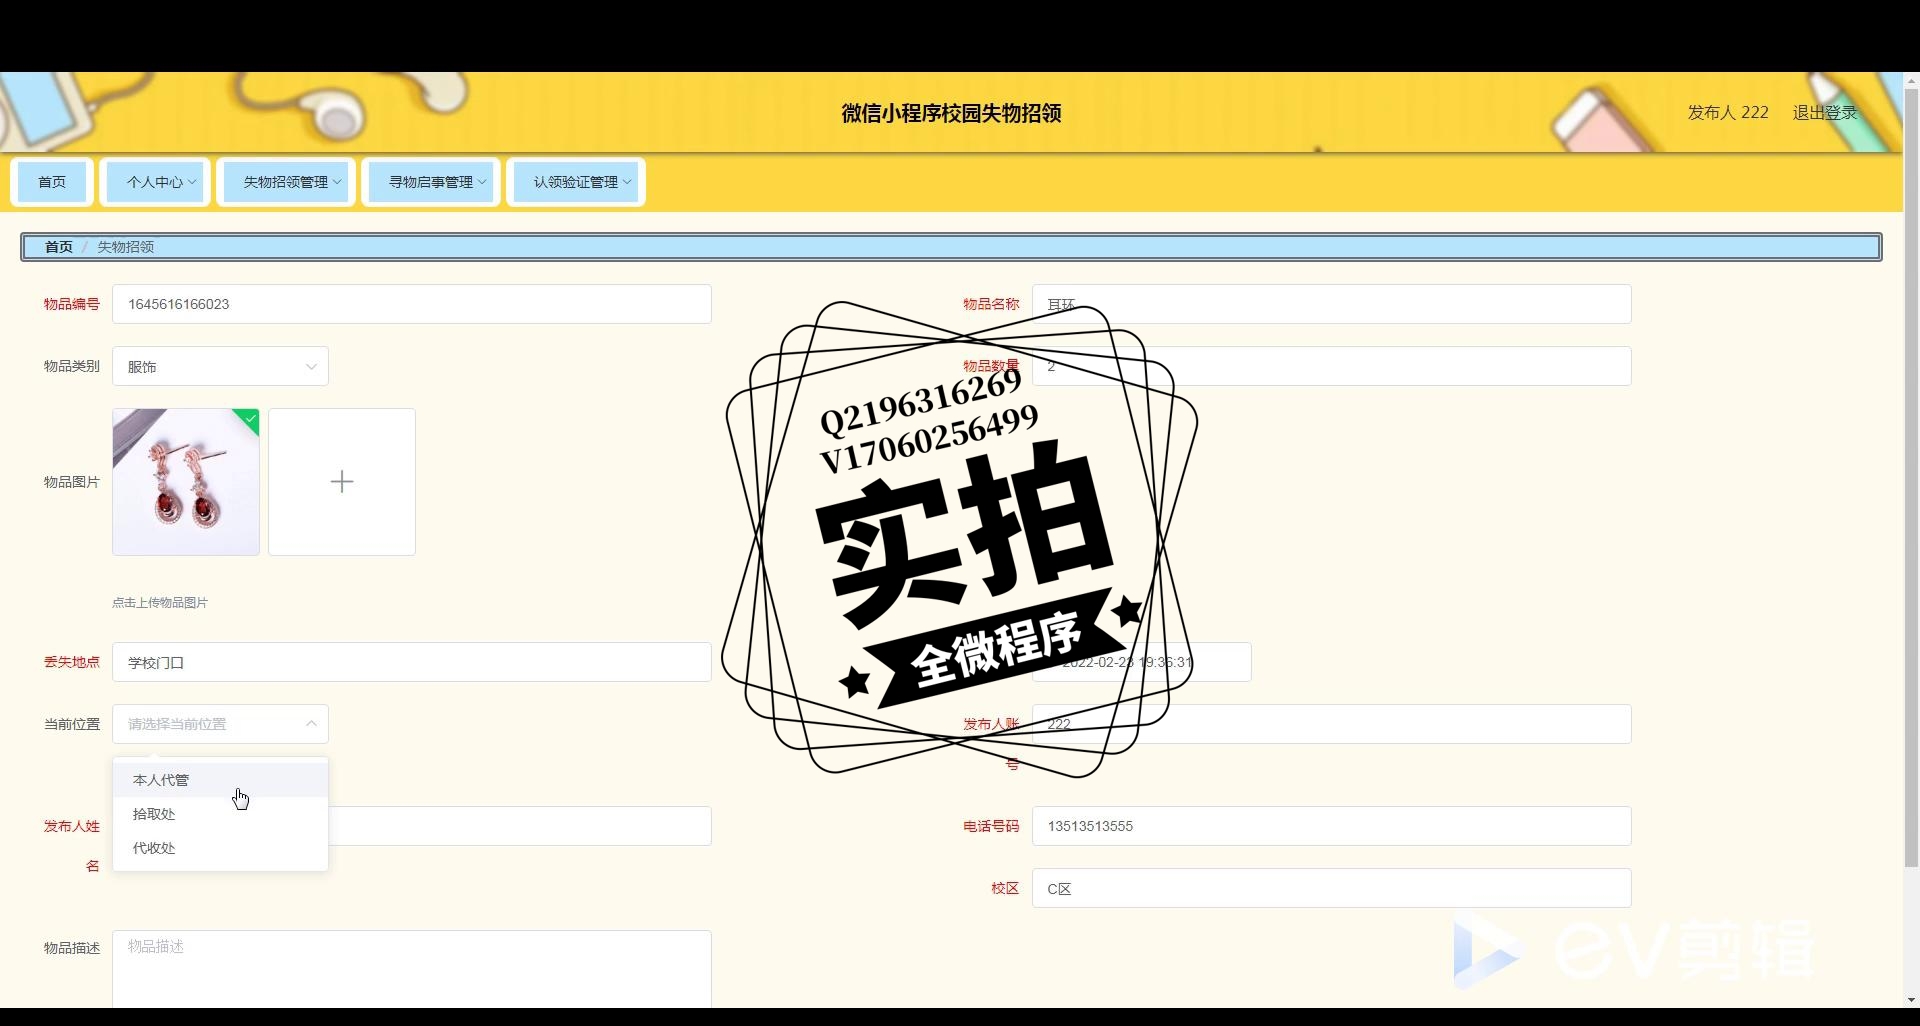
Task: Select 代收处 option
Action: click(220, 848)
